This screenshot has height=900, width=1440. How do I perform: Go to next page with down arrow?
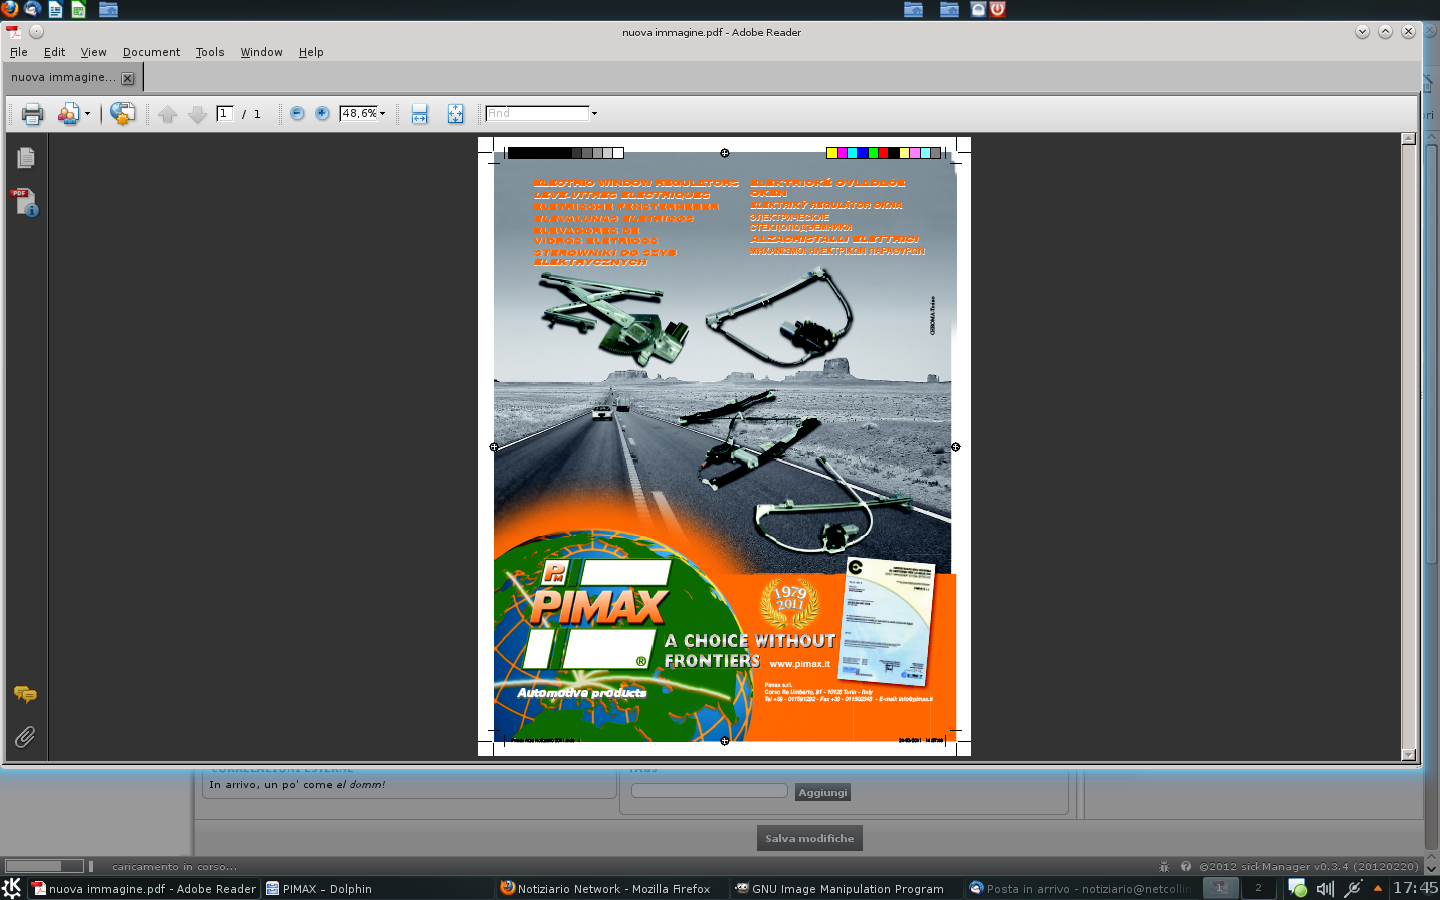coord(197,114)
